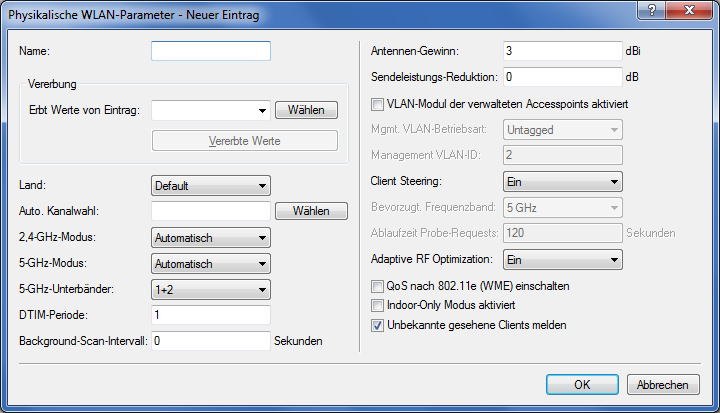
Task: Click the Sendeleistungs-Reduktion input field
Action: coord(562,76)
